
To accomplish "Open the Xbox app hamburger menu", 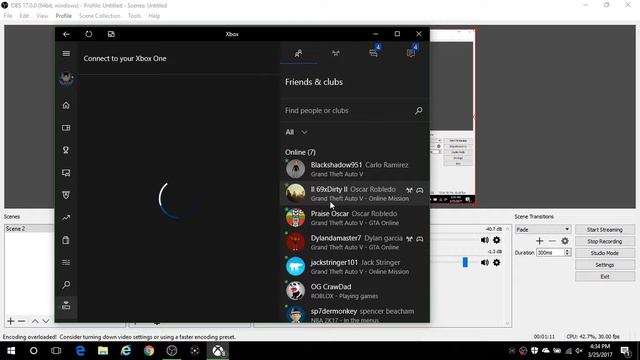I will point(66,53).
